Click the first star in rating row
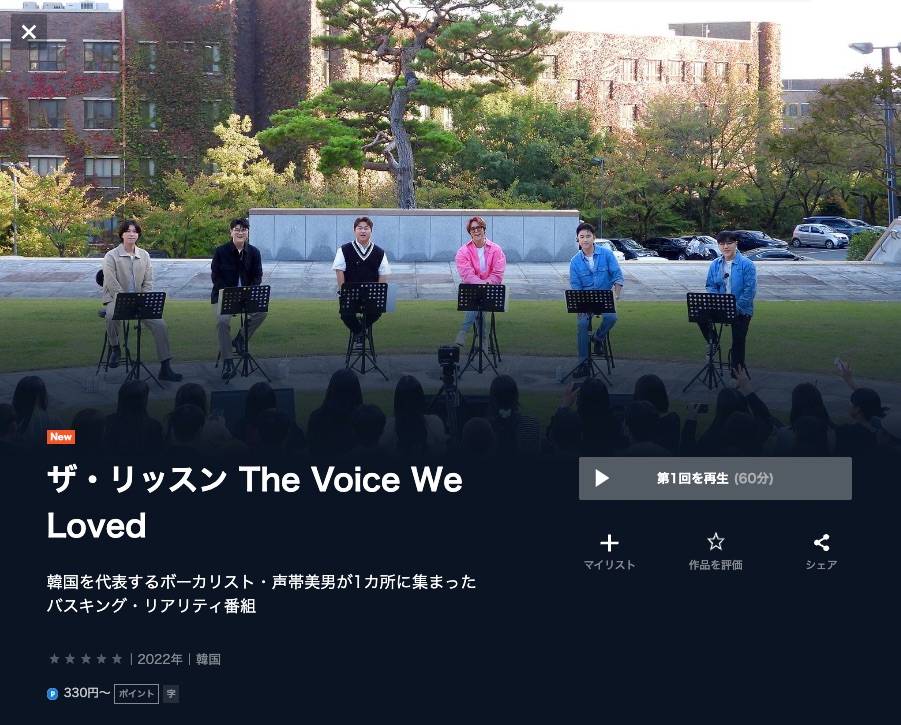Viewport: 901px width, 725px height. click(54, 659)
